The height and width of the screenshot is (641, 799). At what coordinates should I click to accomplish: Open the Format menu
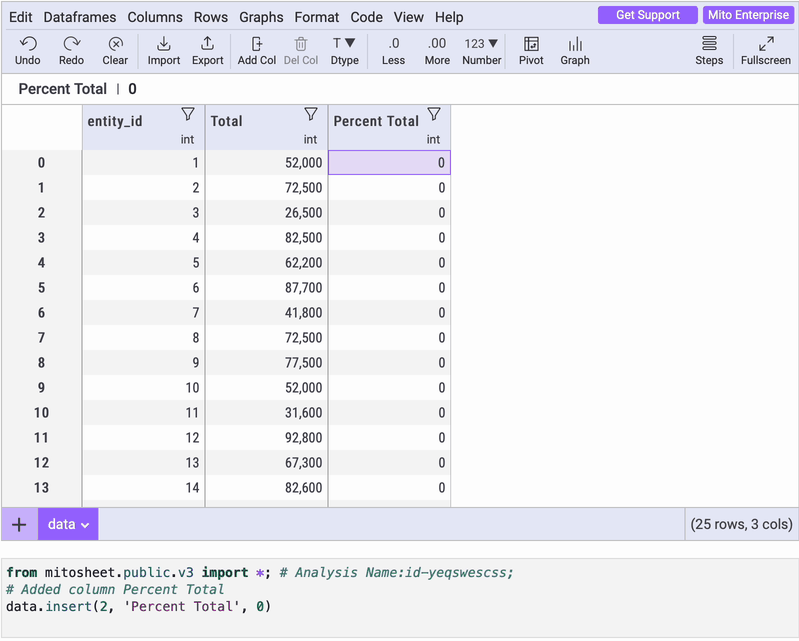click(316, 17)
